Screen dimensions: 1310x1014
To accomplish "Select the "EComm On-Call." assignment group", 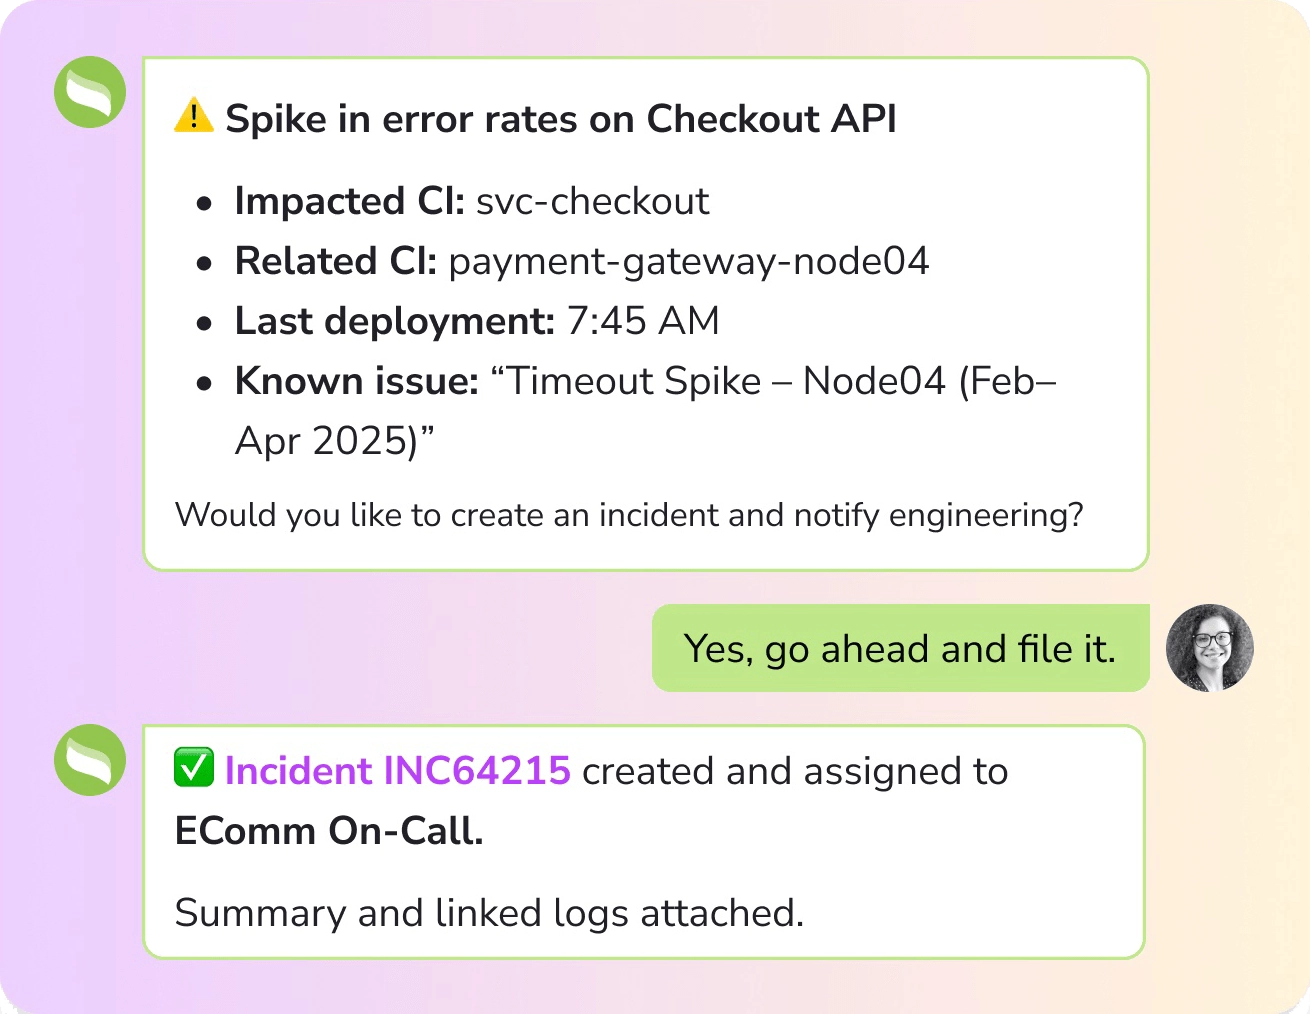I will point(329,831).
